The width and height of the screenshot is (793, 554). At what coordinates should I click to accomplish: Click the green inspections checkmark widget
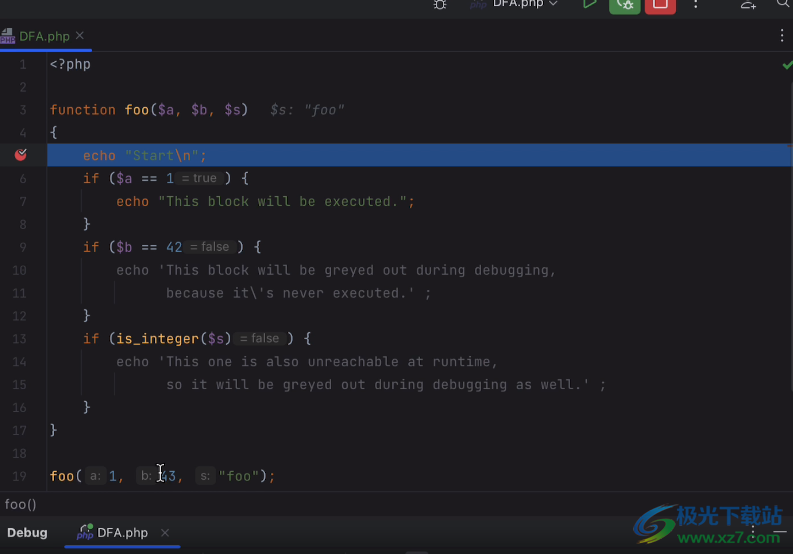(787, 65)
